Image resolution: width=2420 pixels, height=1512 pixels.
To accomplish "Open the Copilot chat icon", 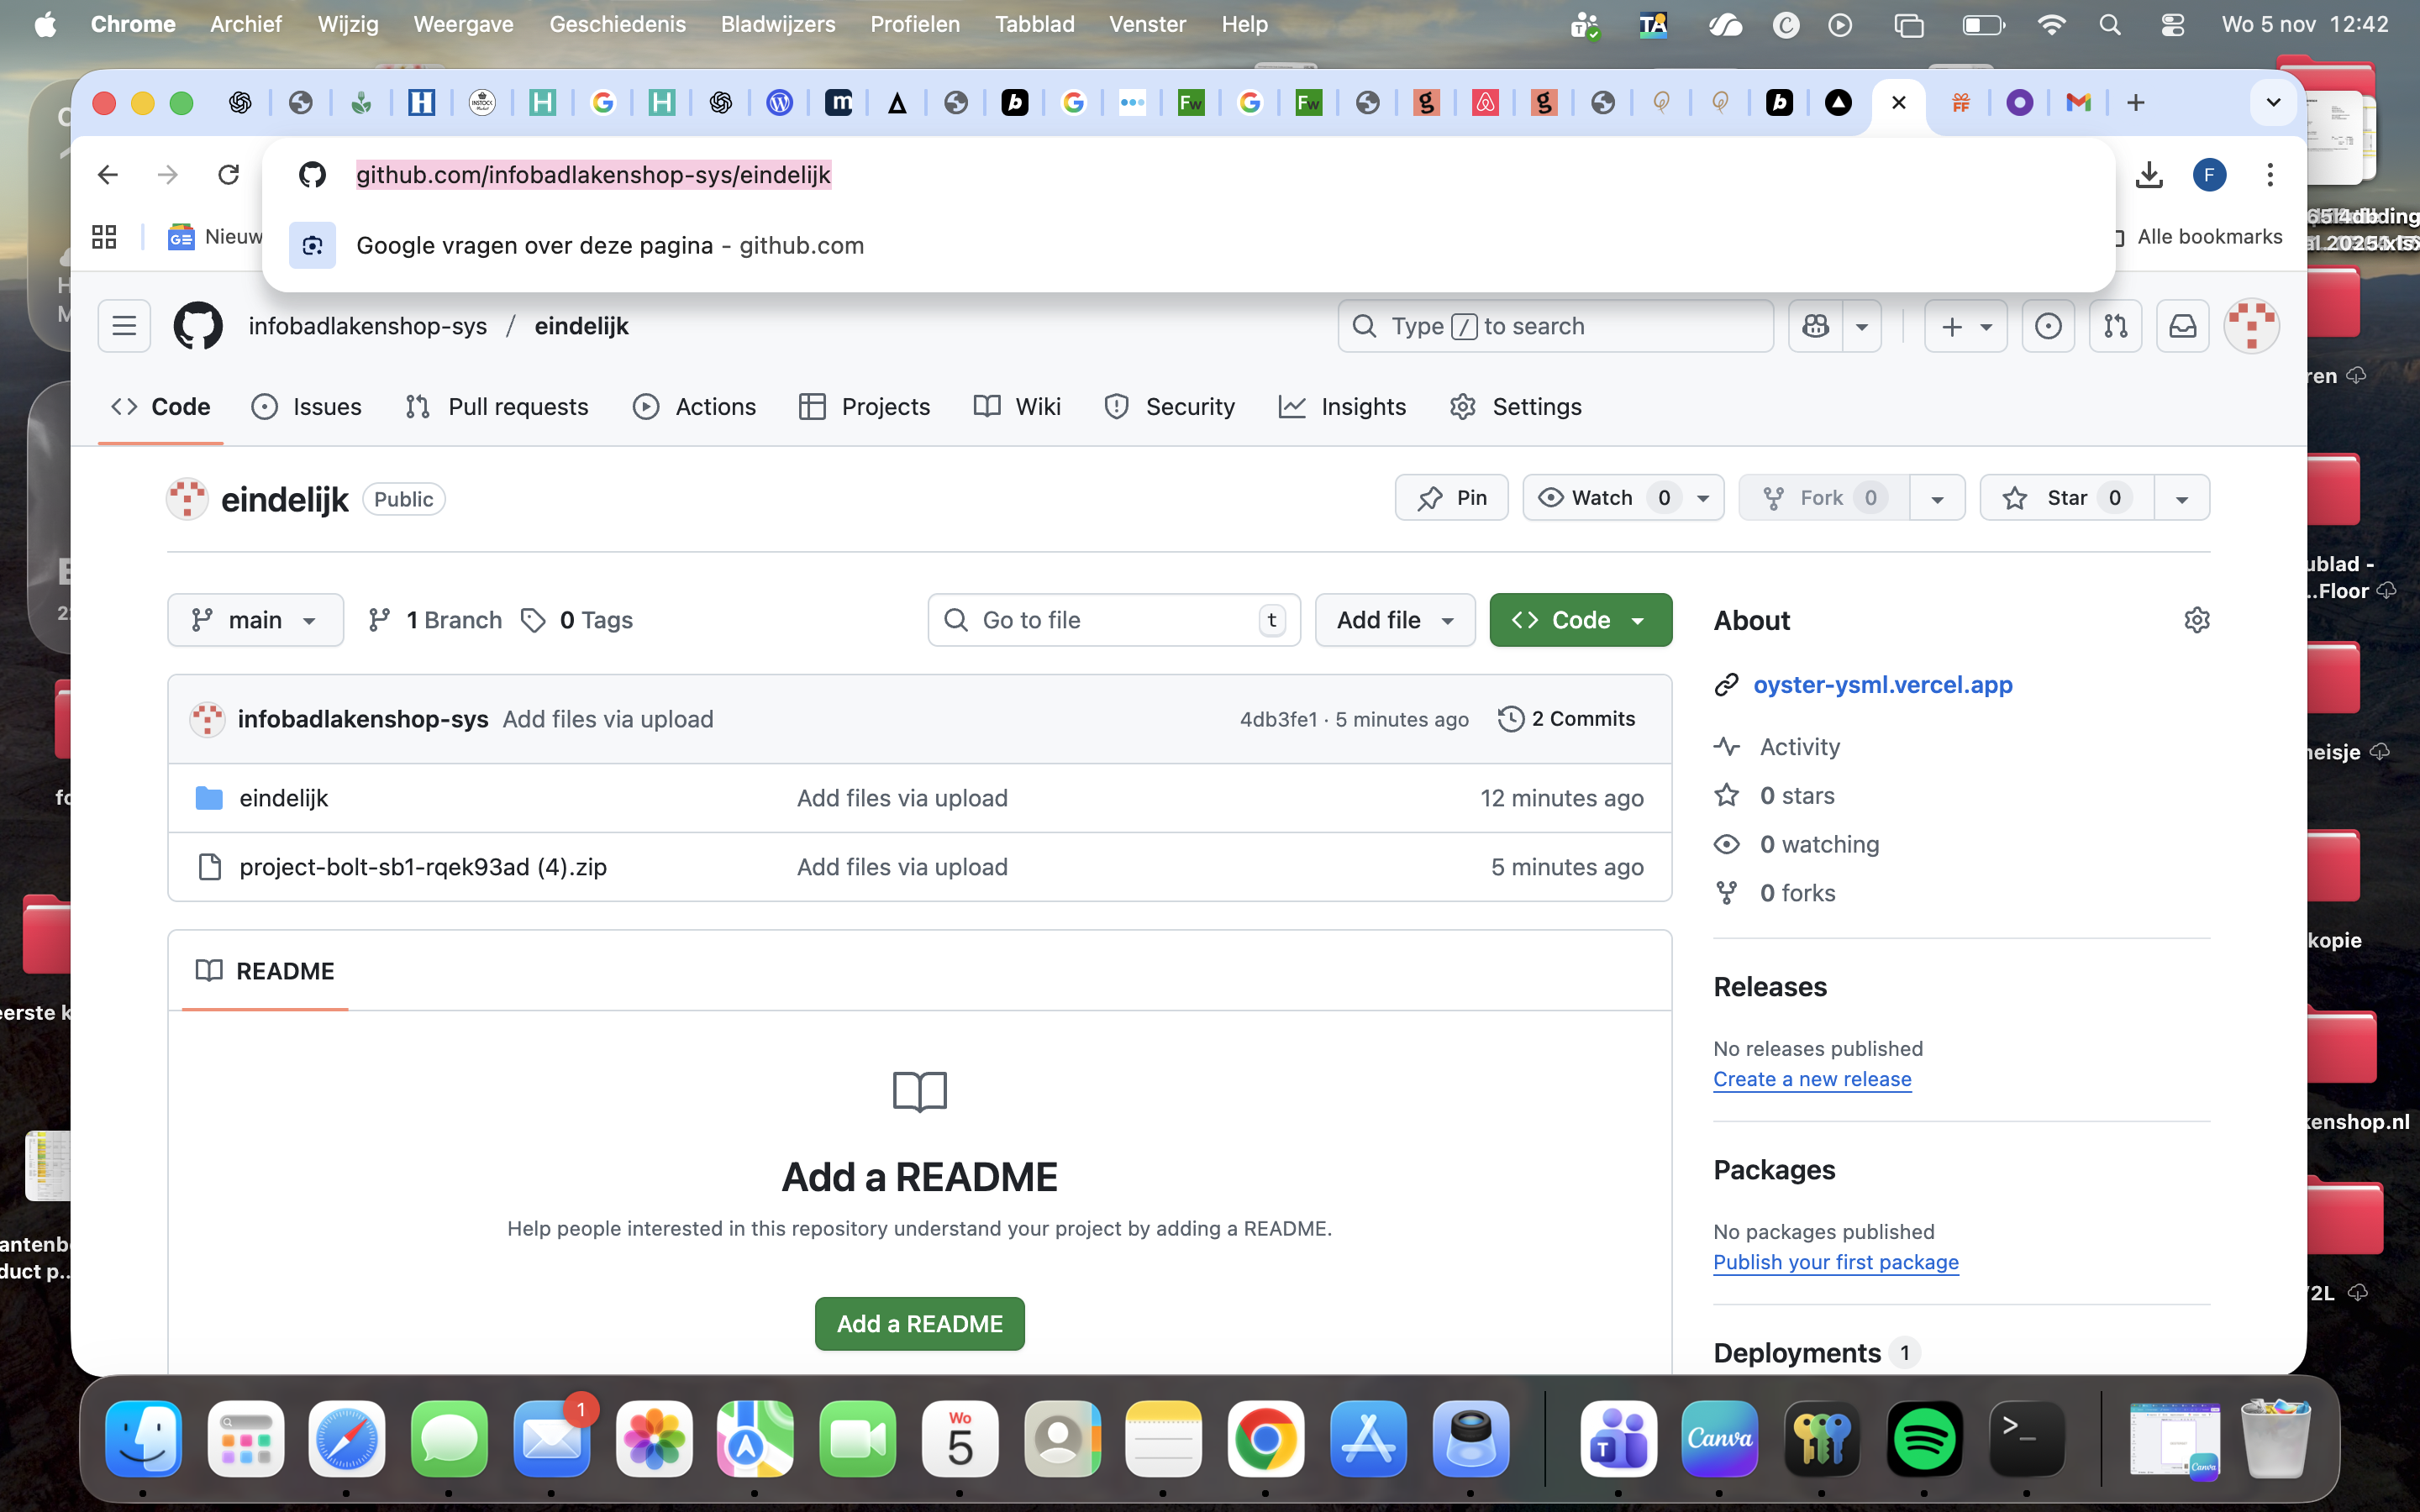I will tap(1816, 326).
